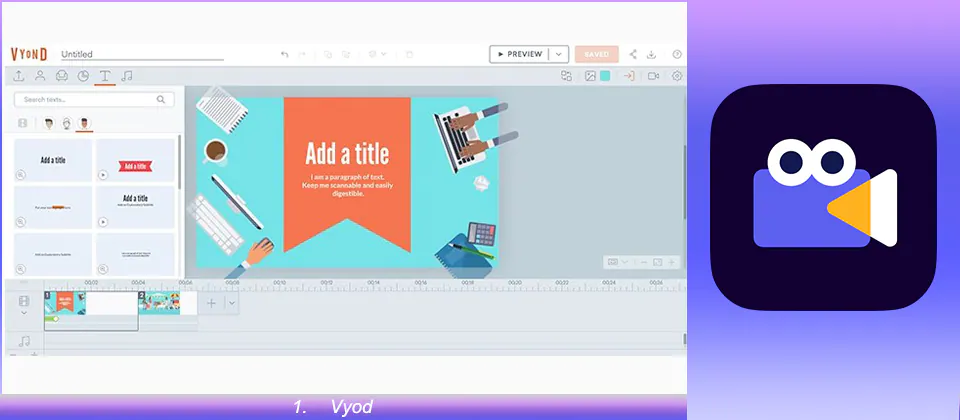Add camera movement with camera icon
Image resolution: width=960 pixels, height=420 pixels.
pyautogui.click(x=653, y=76)
